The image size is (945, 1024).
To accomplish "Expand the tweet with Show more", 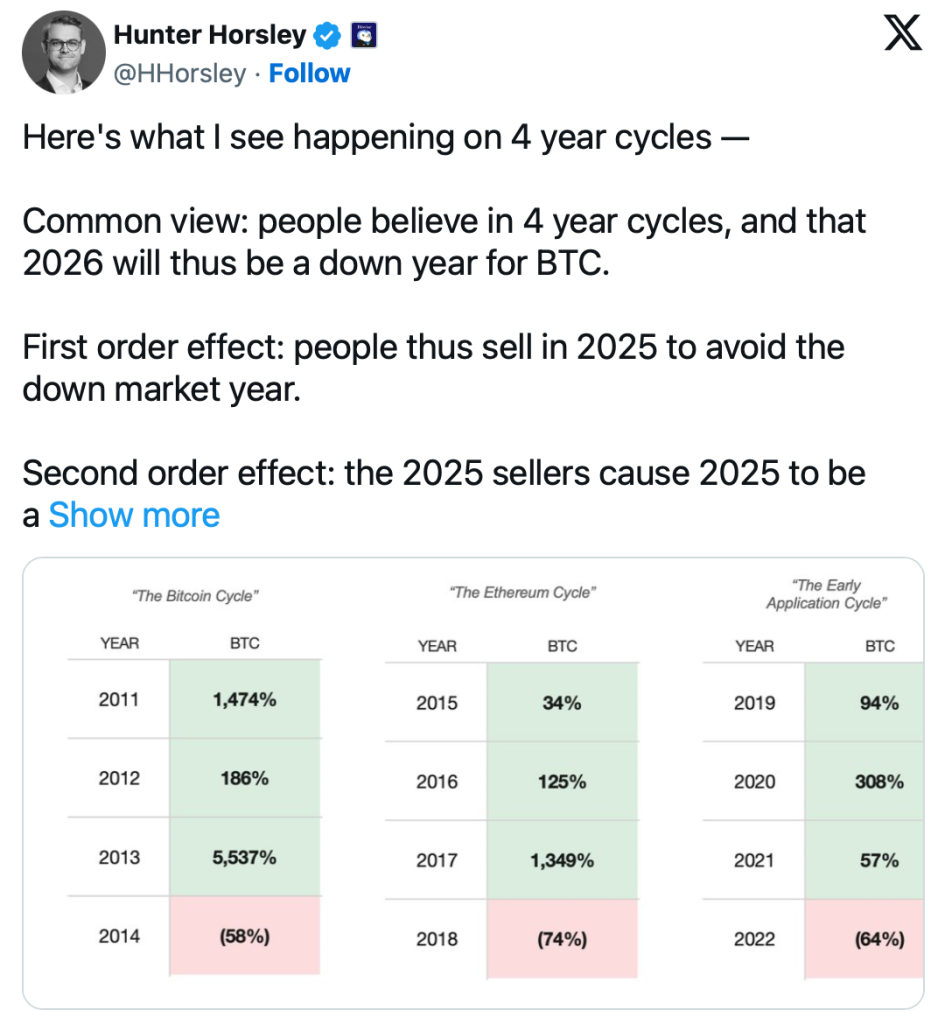I will point(134,515).
